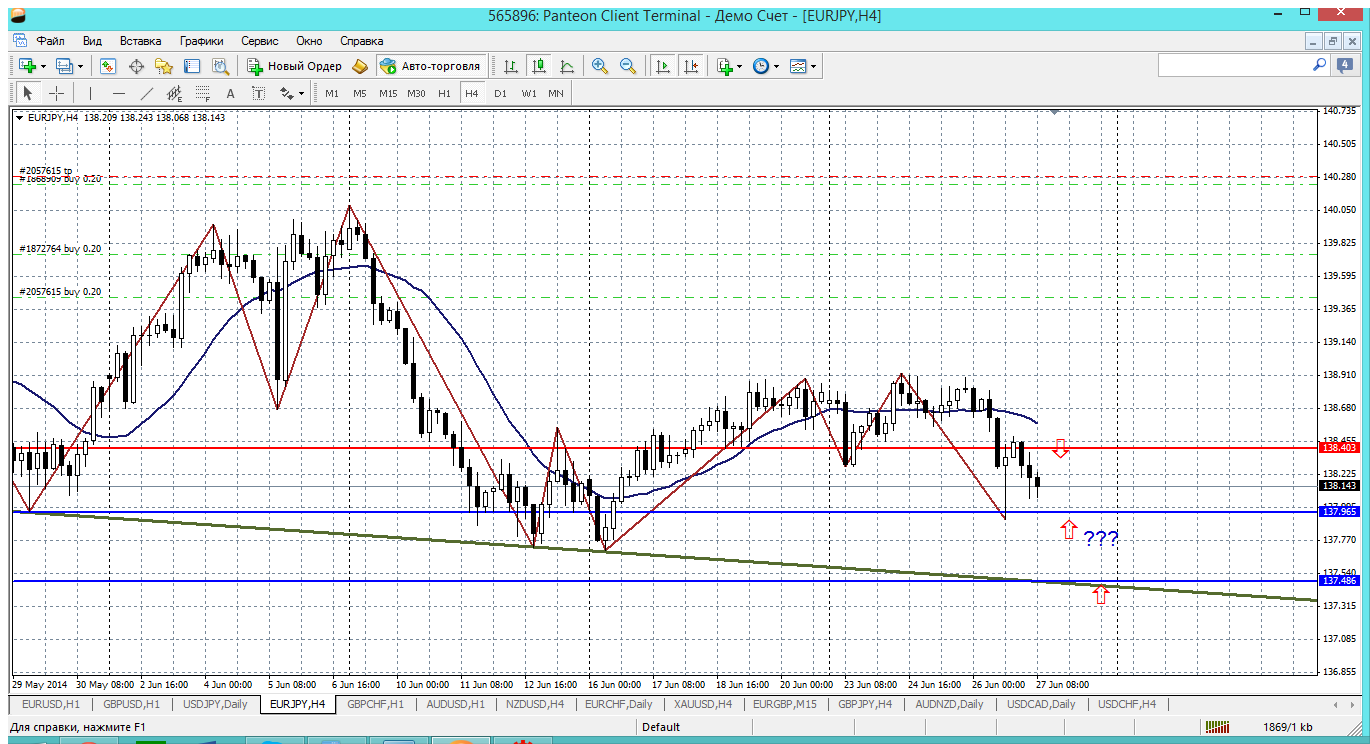The height and width of the screenshot is (744, 1370).
Task: Click the Zoom In magnifier icon
Action: click(600, 66)
